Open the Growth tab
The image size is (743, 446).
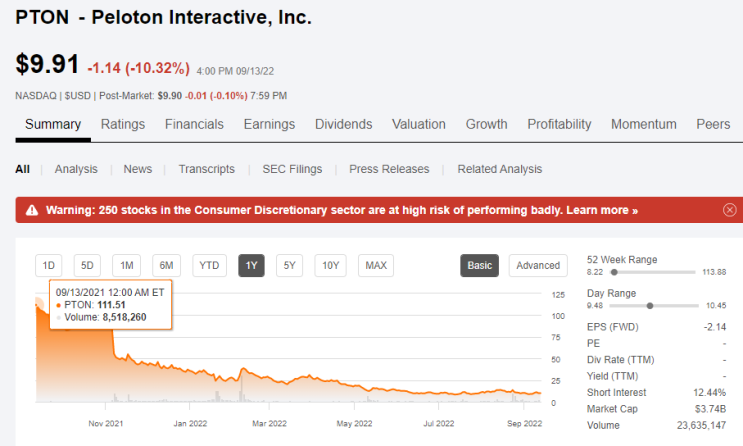[487, 124]
